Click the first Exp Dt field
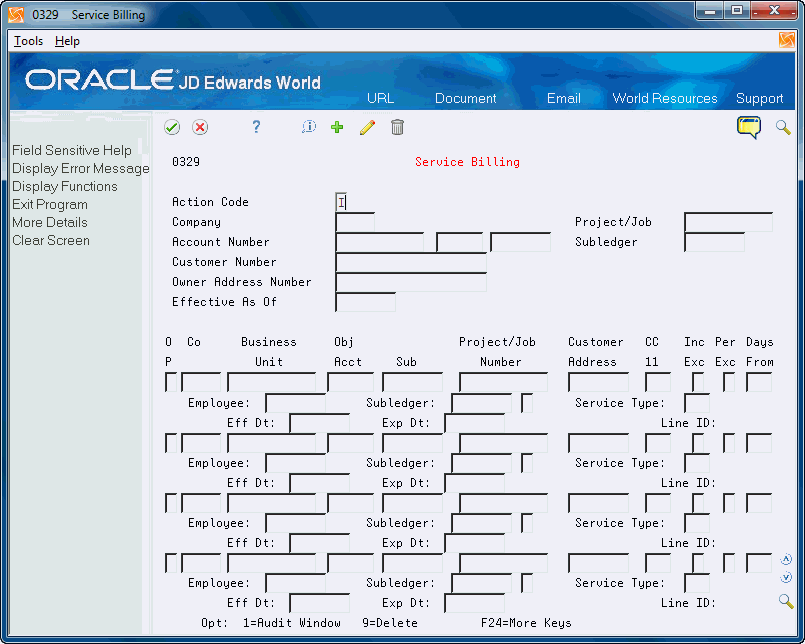 (474, 423)
